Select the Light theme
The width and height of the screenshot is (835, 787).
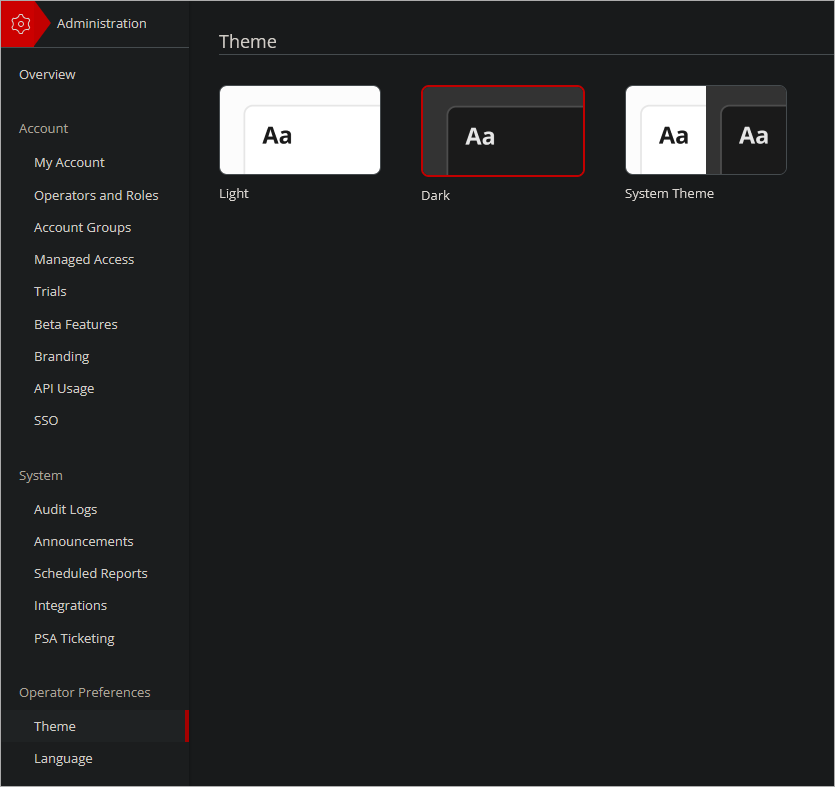(x=299, y=129)
